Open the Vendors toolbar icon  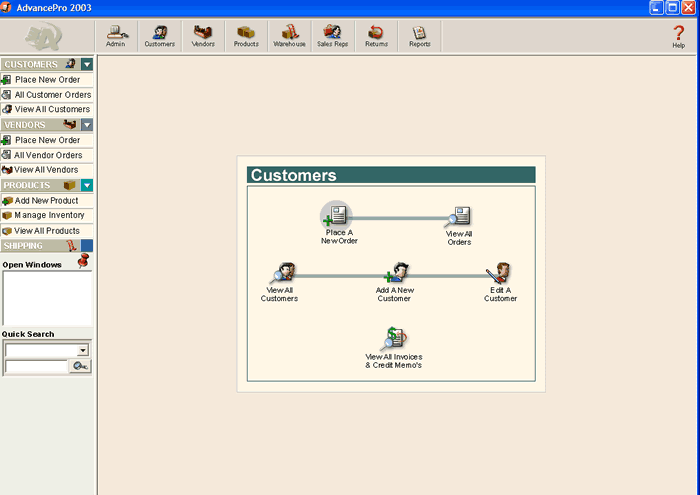point(203,36)
